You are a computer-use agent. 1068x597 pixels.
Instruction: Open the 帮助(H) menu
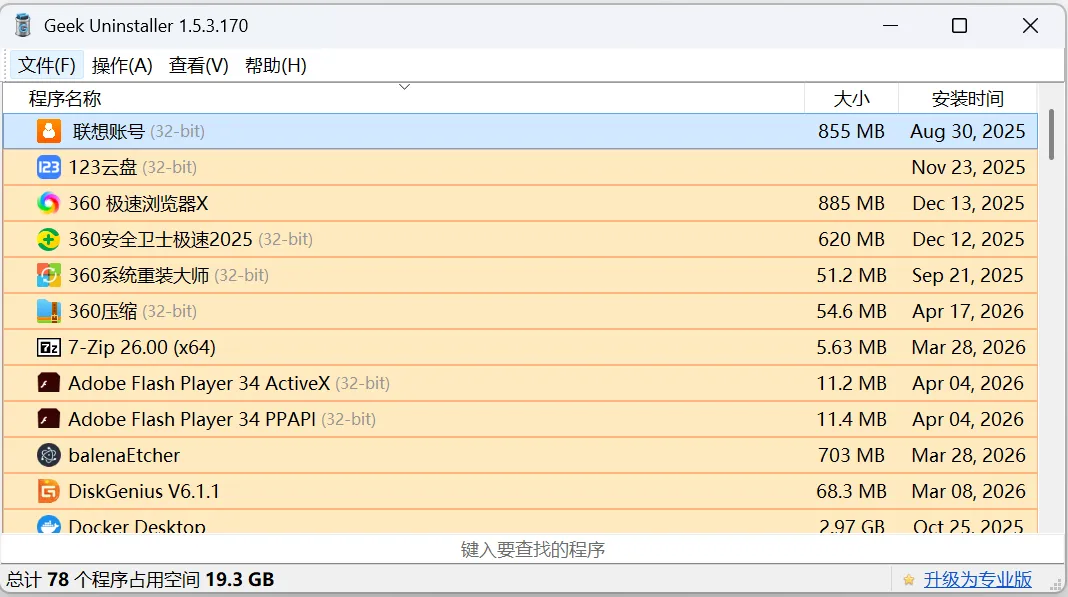click(275, 65)
